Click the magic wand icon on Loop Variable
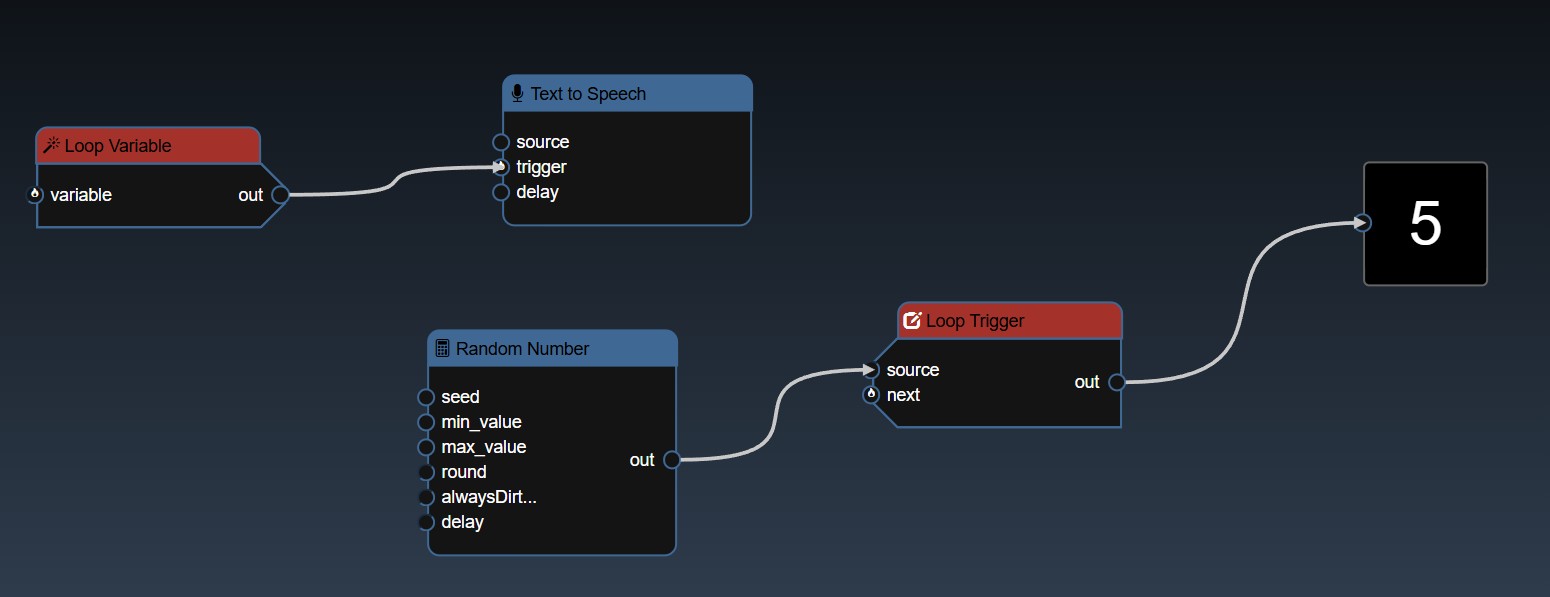Image resolution: width=1550 pixels, height=597 pixels. 52,146
